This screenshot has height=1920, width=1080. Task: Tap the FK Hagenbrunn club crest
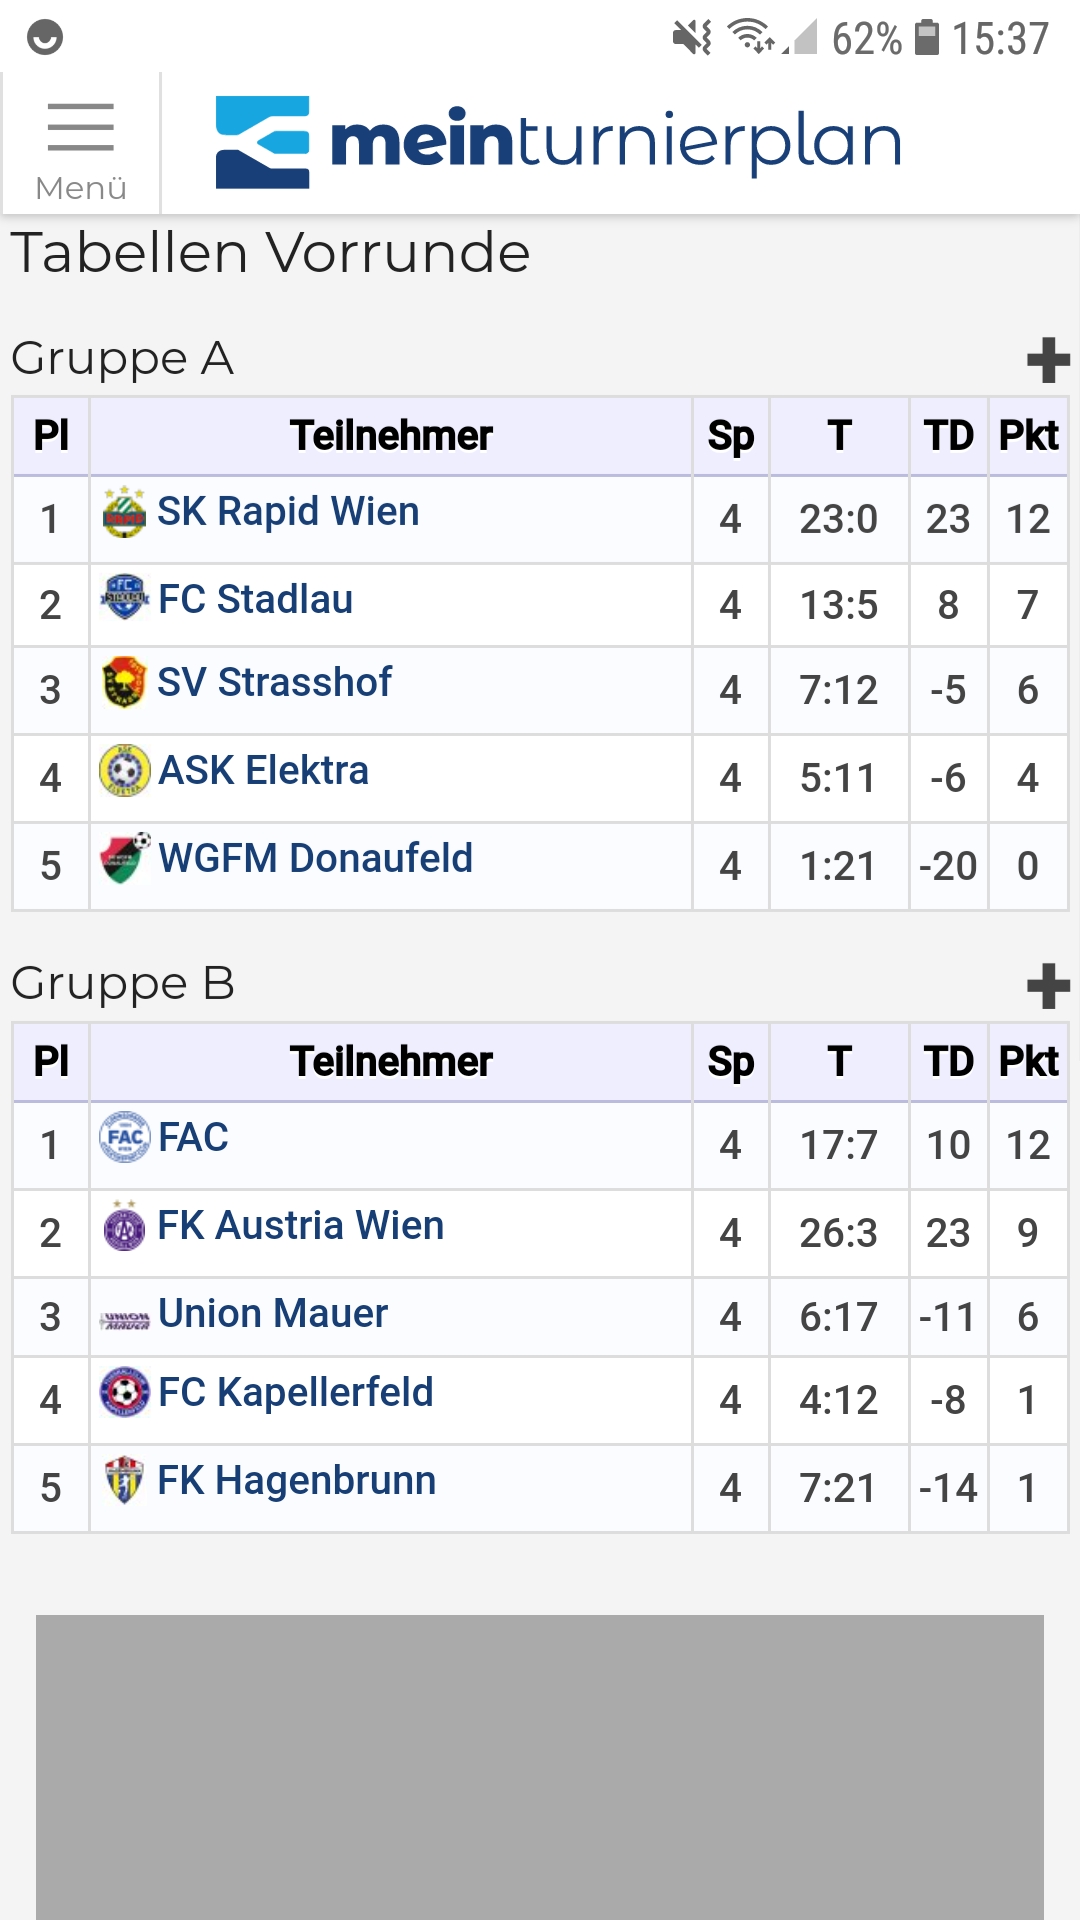tap(124, 1480)
